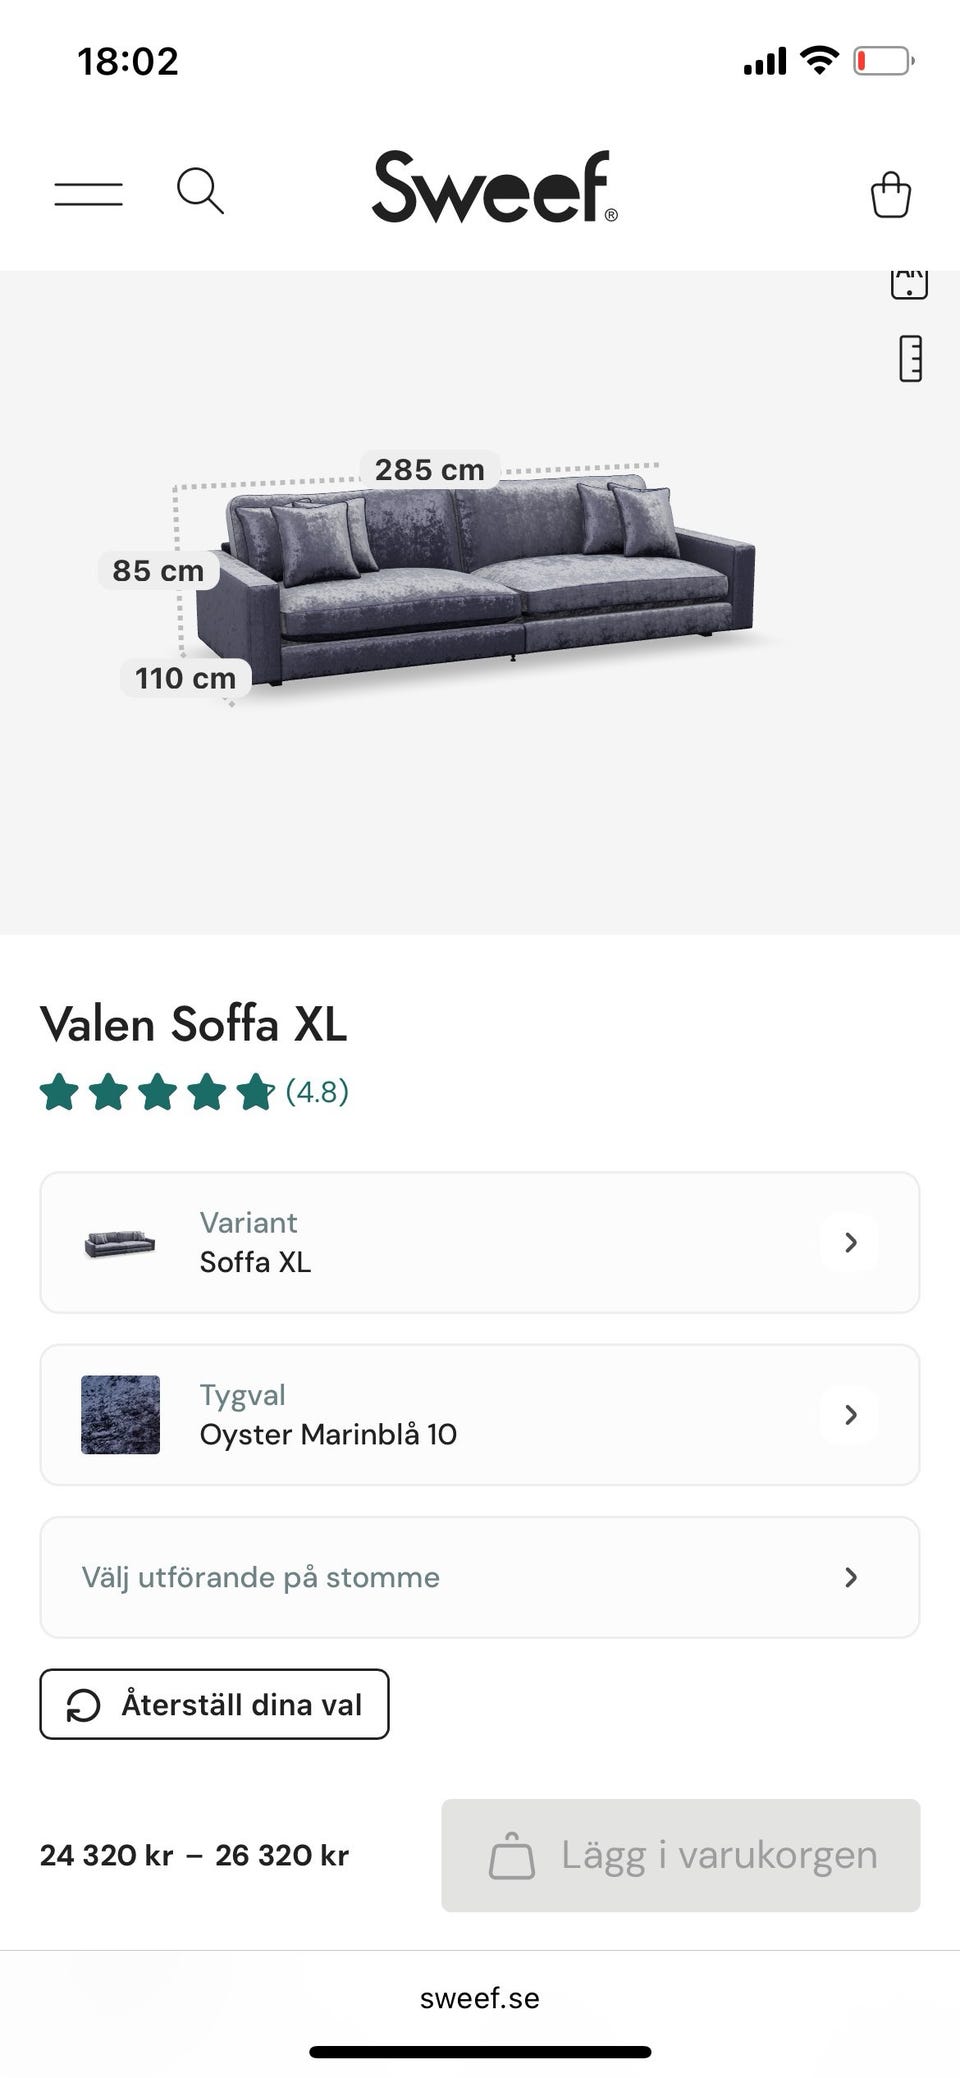The height and width of the screenshot is (2078, 960).
Task: Click Återställ dina val button
Action: coord(214,1704)
